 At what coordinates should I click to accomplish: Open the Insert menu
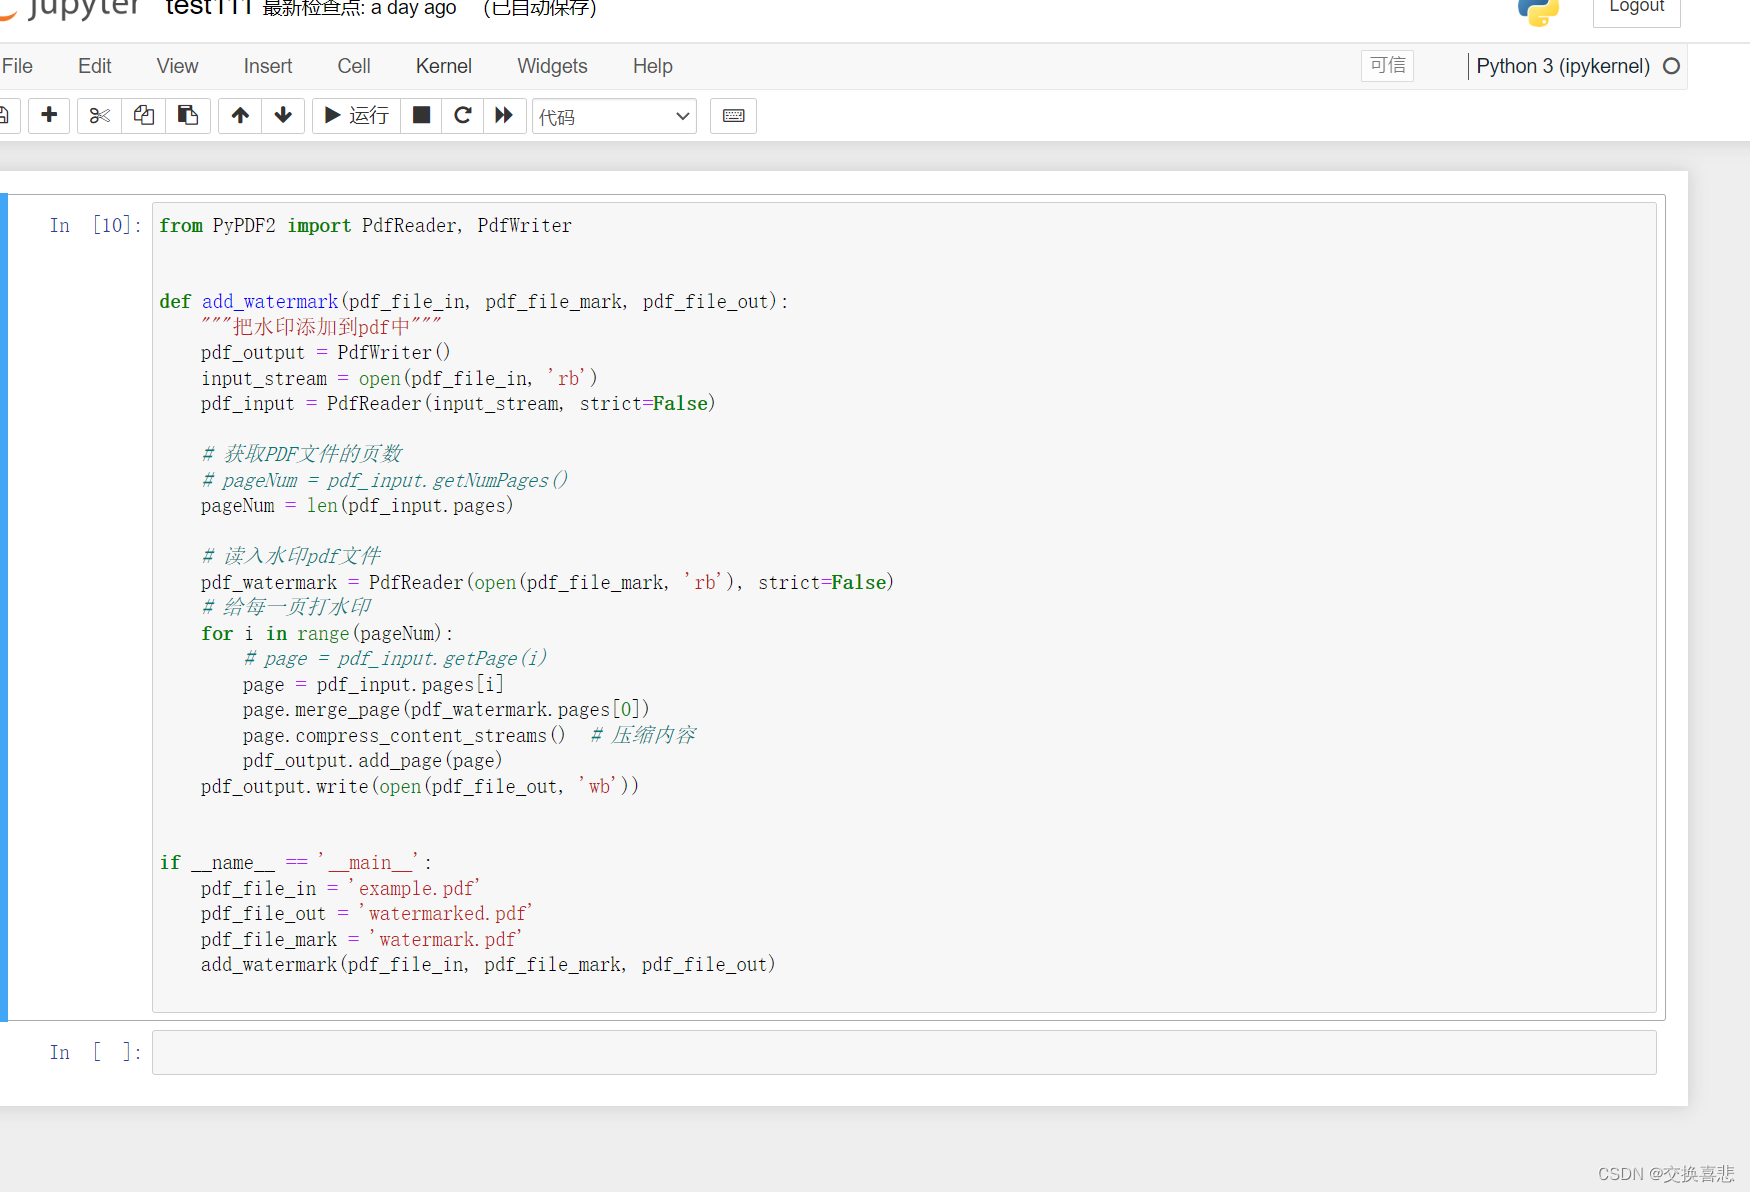pyautogui.click(x=268, y=66)
